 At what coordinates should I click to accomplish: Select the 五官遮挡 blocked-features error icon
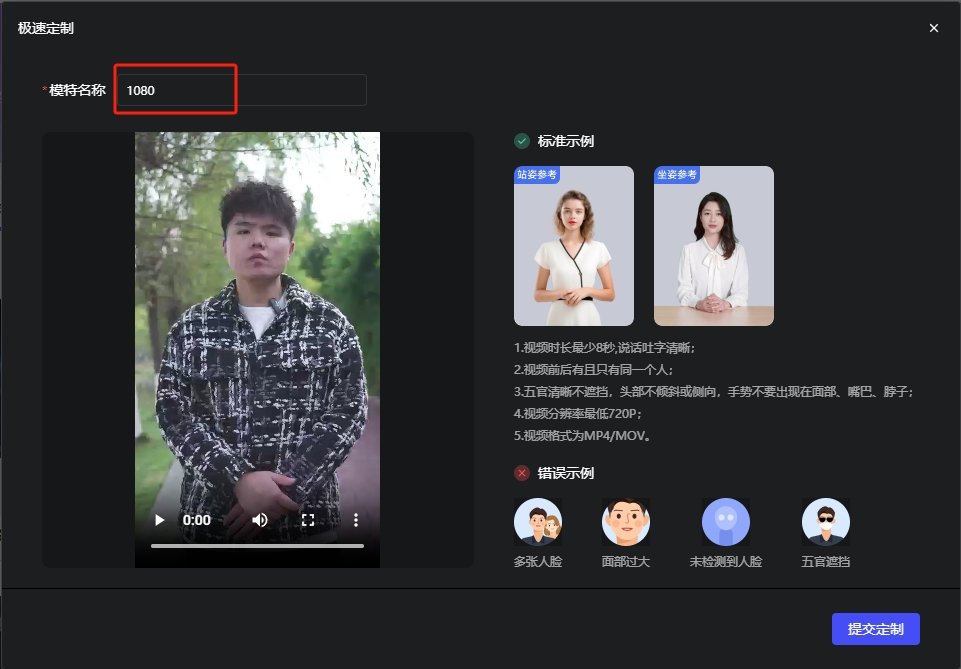(825, 521)
